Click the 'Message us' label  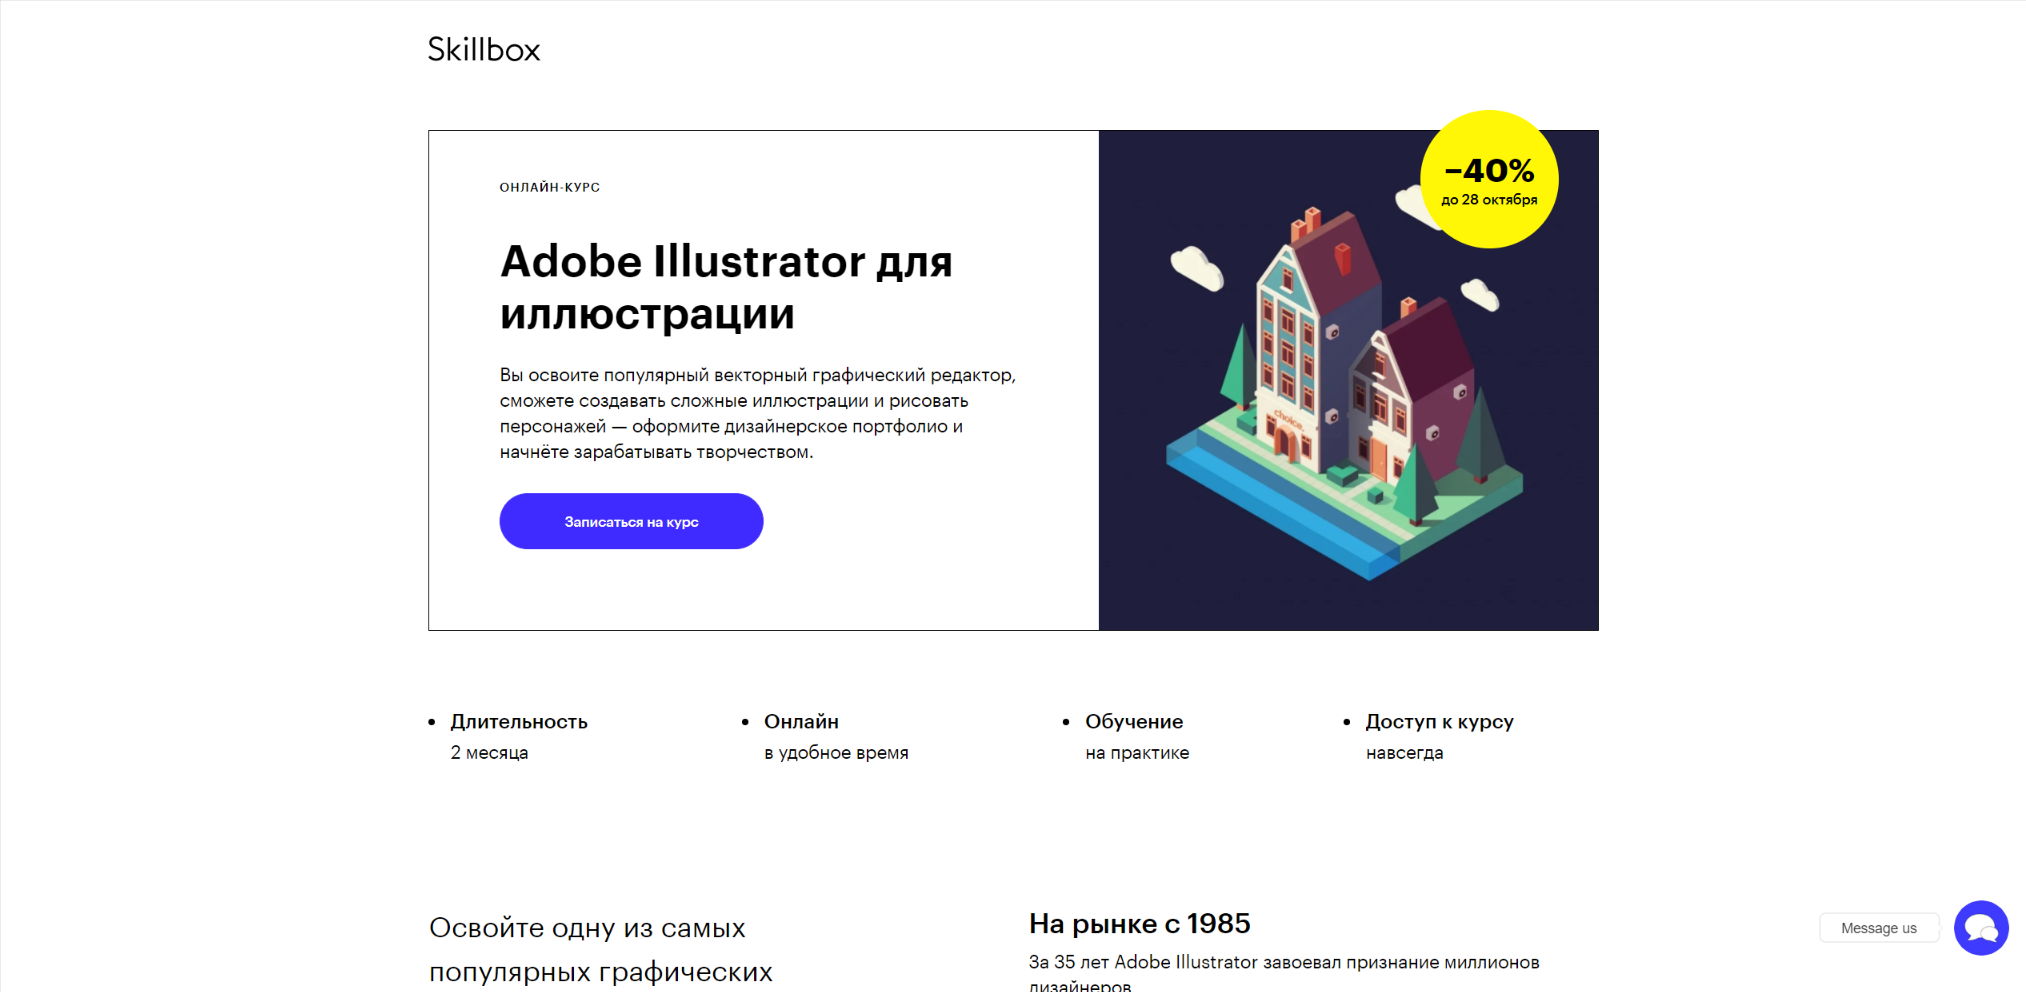(1879, 928)
